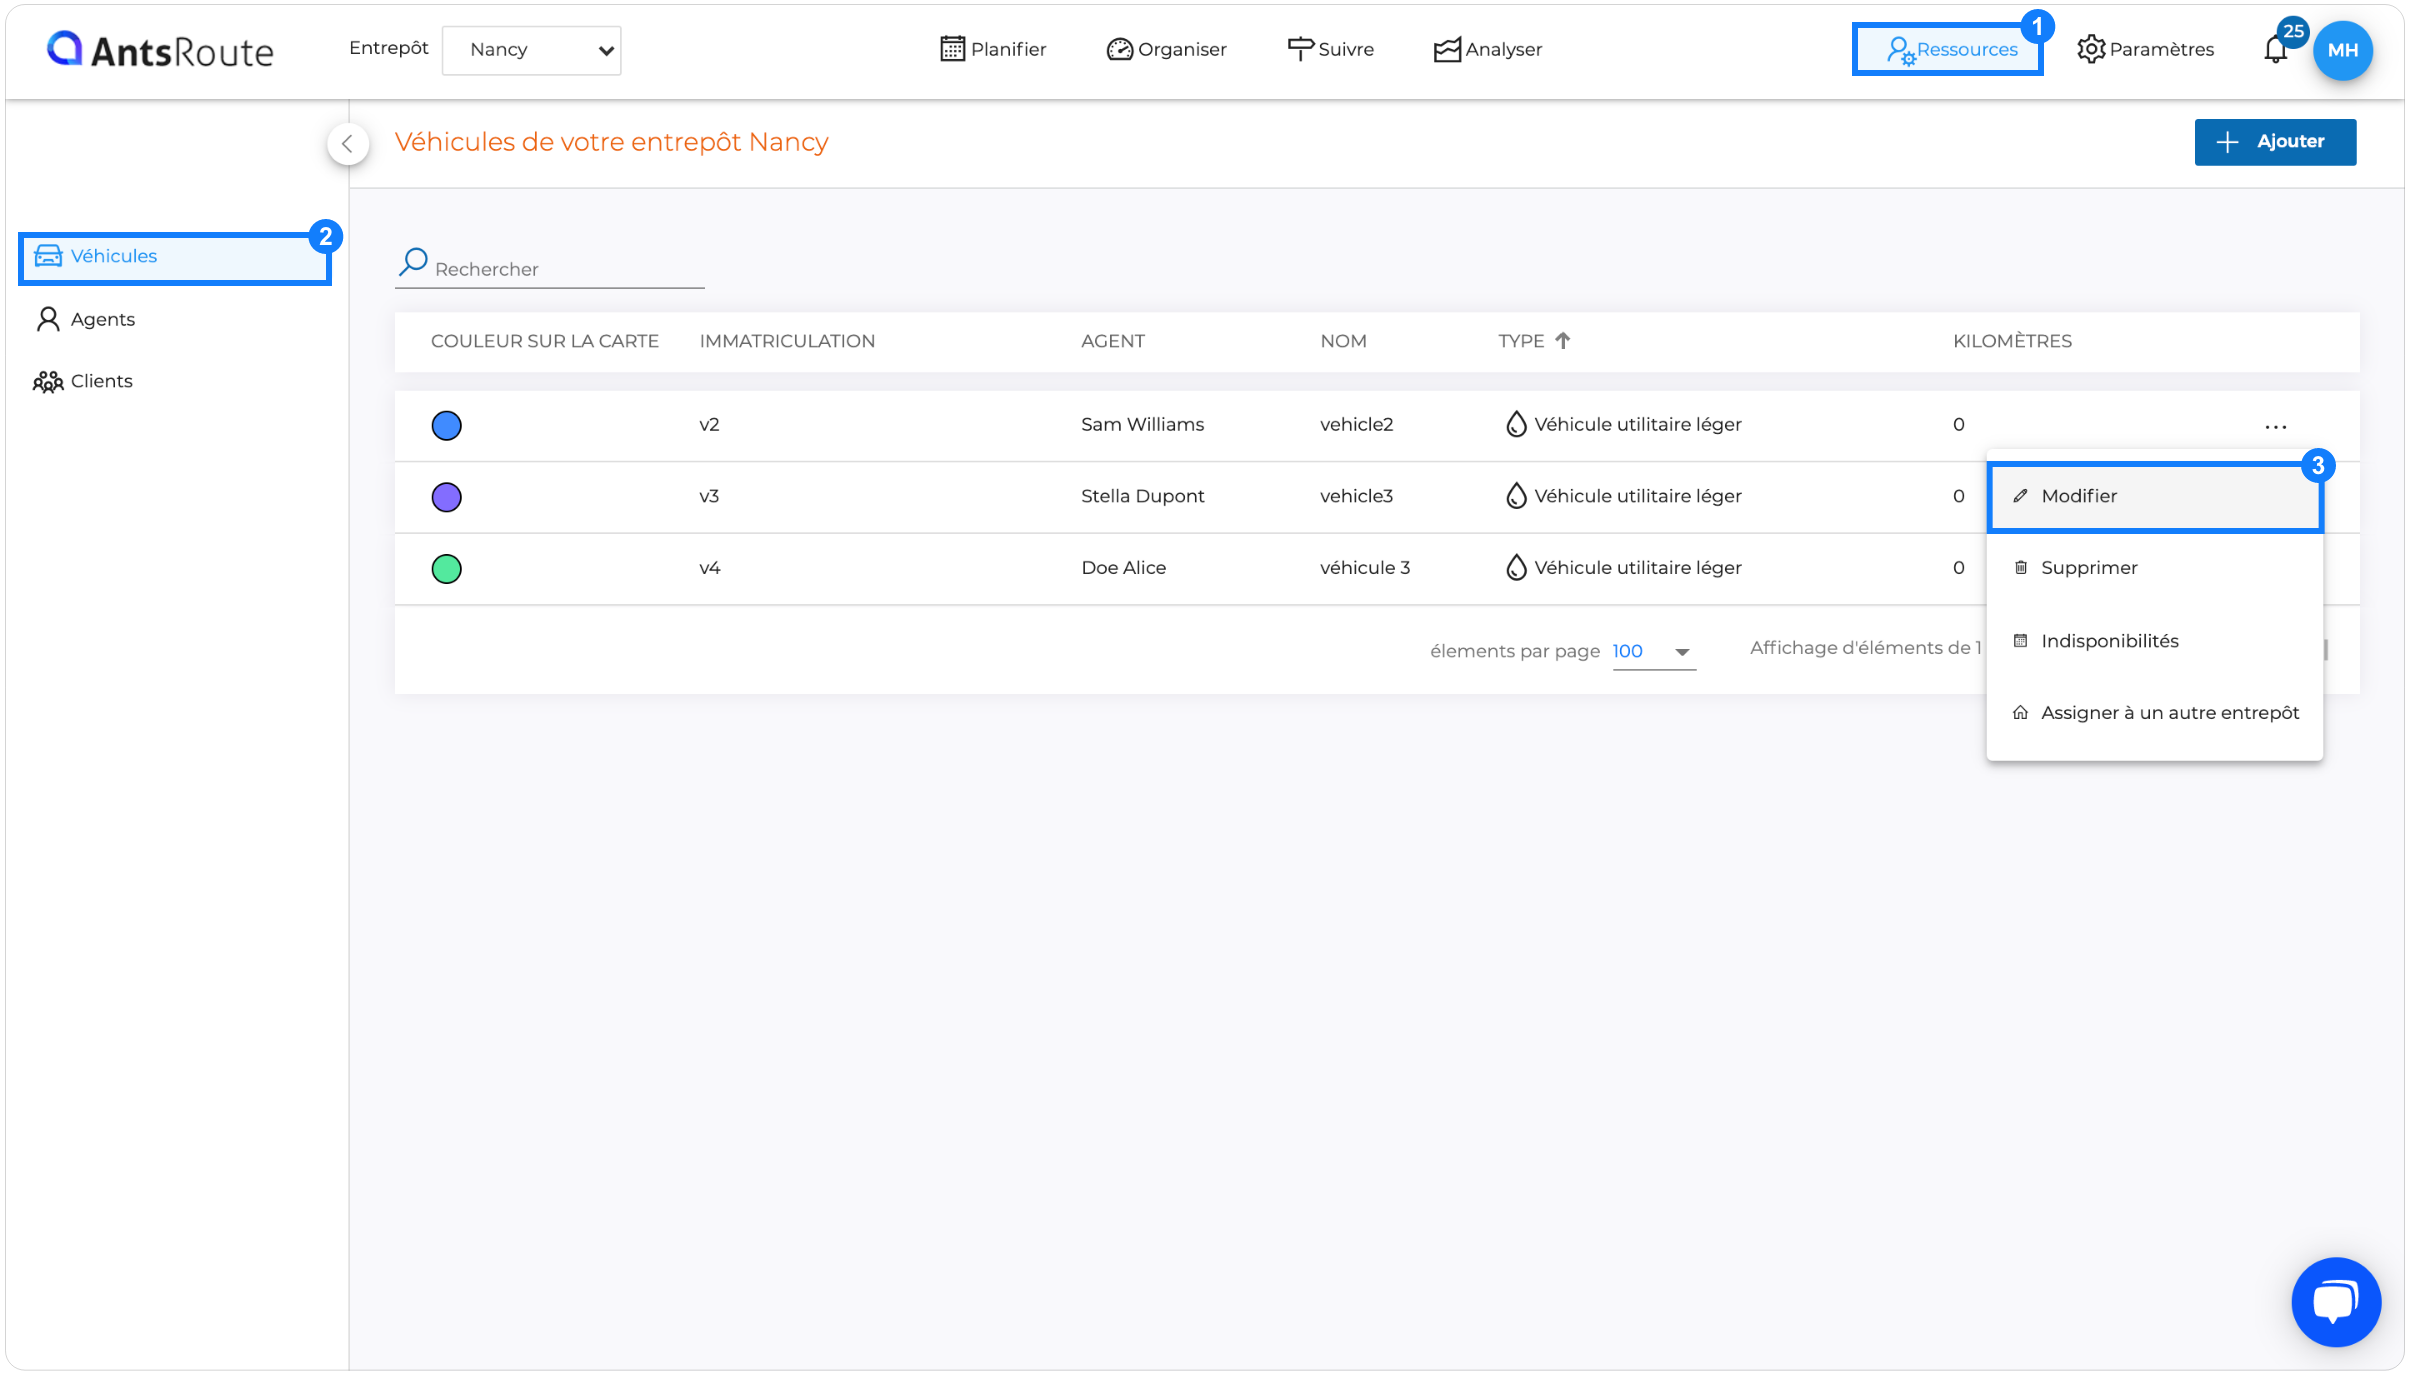Viewport: 2409px width, 1374px height.
Task: Open the chat support bubble
Action: coord(2336,1302)
